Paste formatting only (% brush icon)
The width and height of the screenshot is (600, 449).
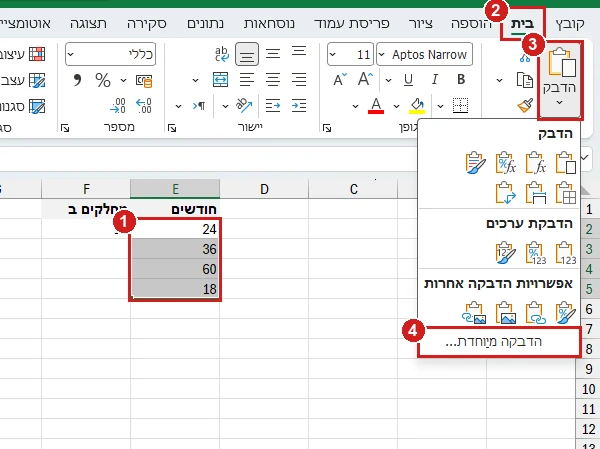[x=566, y=313]
